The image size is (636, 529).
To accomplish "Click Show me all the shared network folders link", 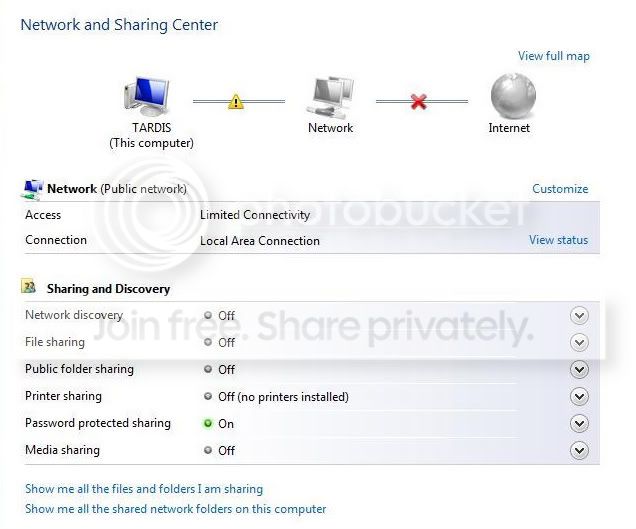I will pos(176,509).
